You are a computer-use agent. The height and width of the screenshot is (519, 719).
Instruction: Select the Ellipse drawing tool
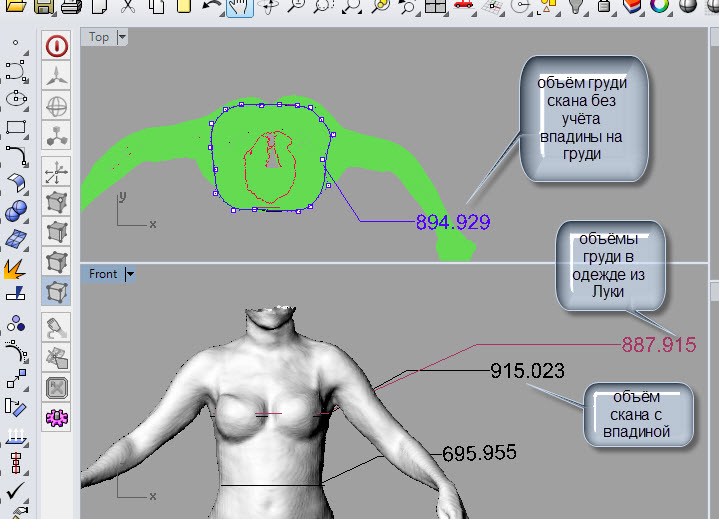click(16, 99)
